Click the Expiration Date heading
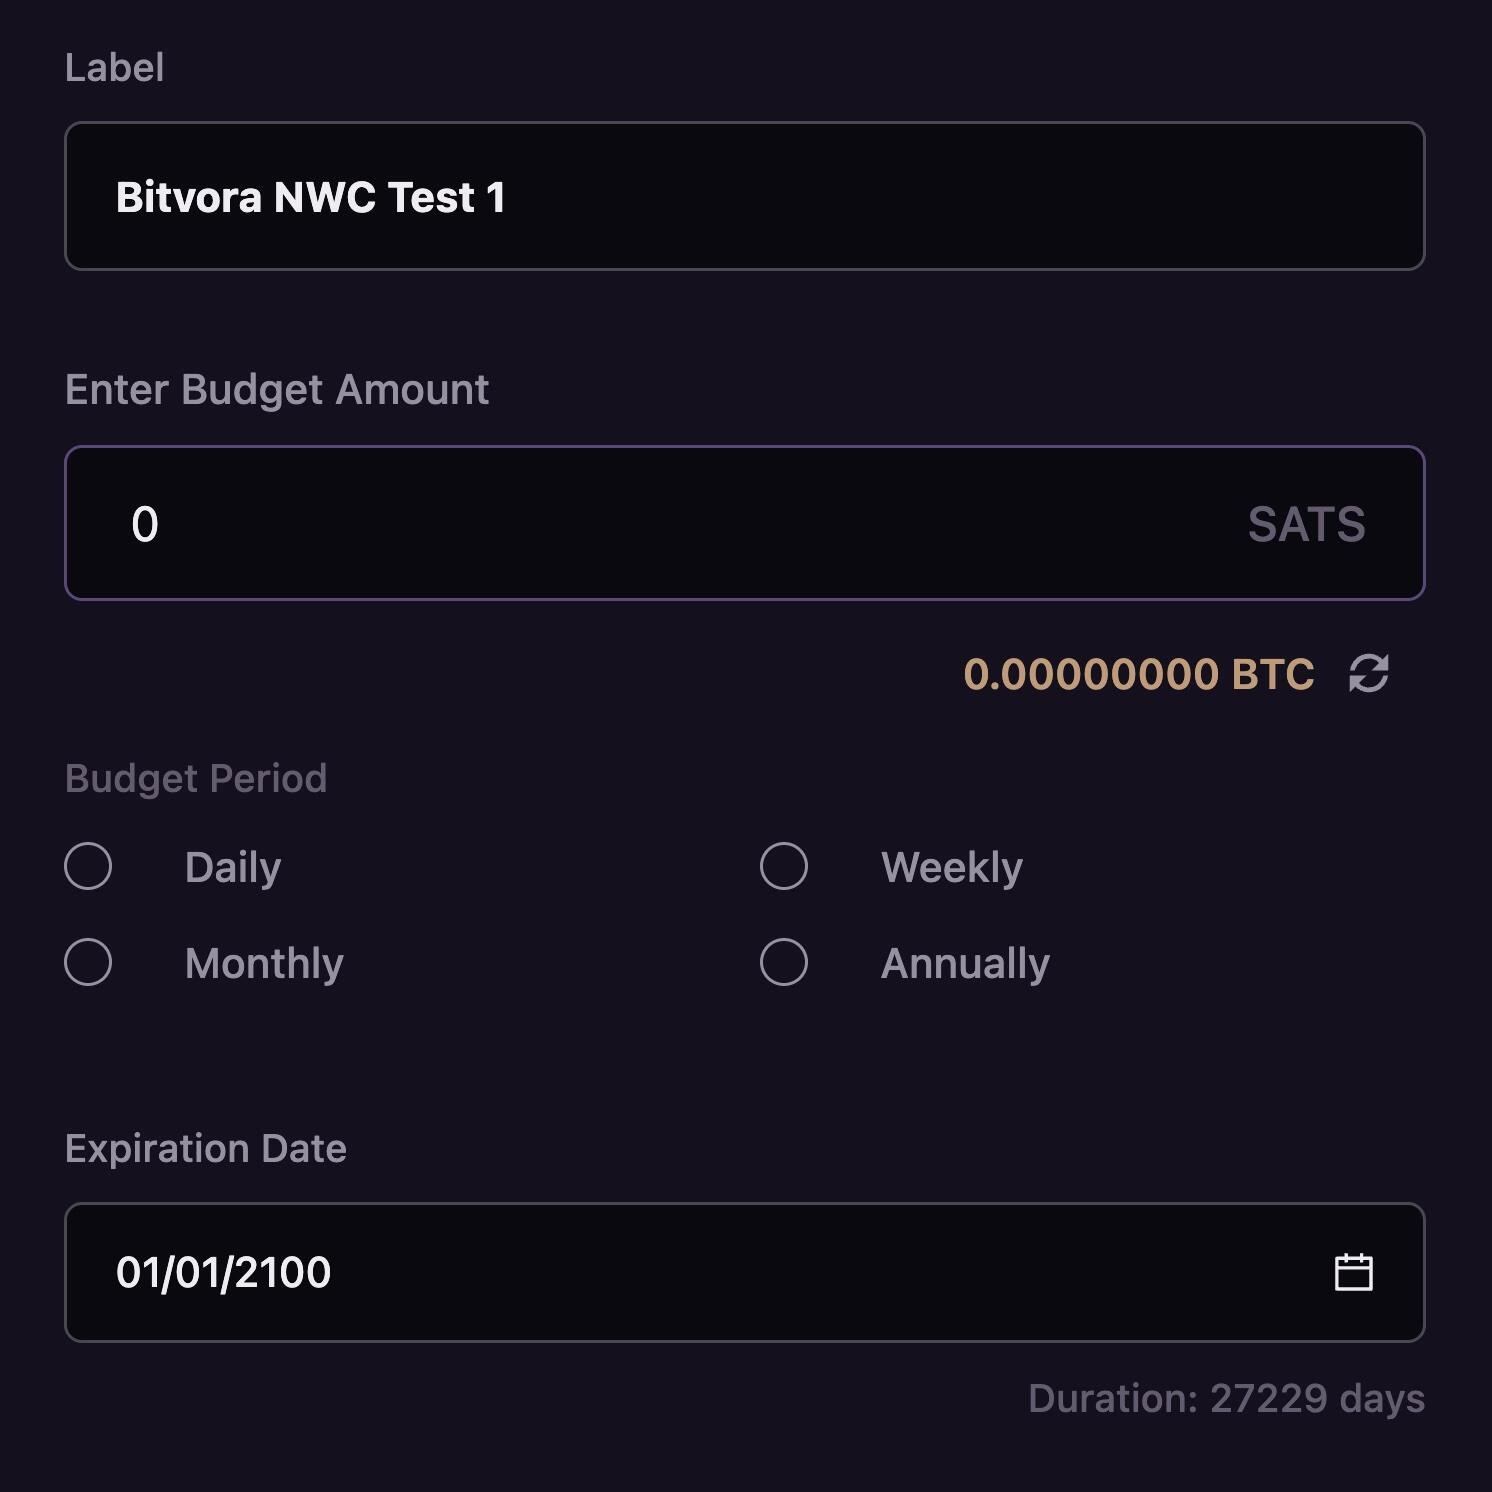The height and width of the screenshot is (1492, 1492). pos(206,1148)
